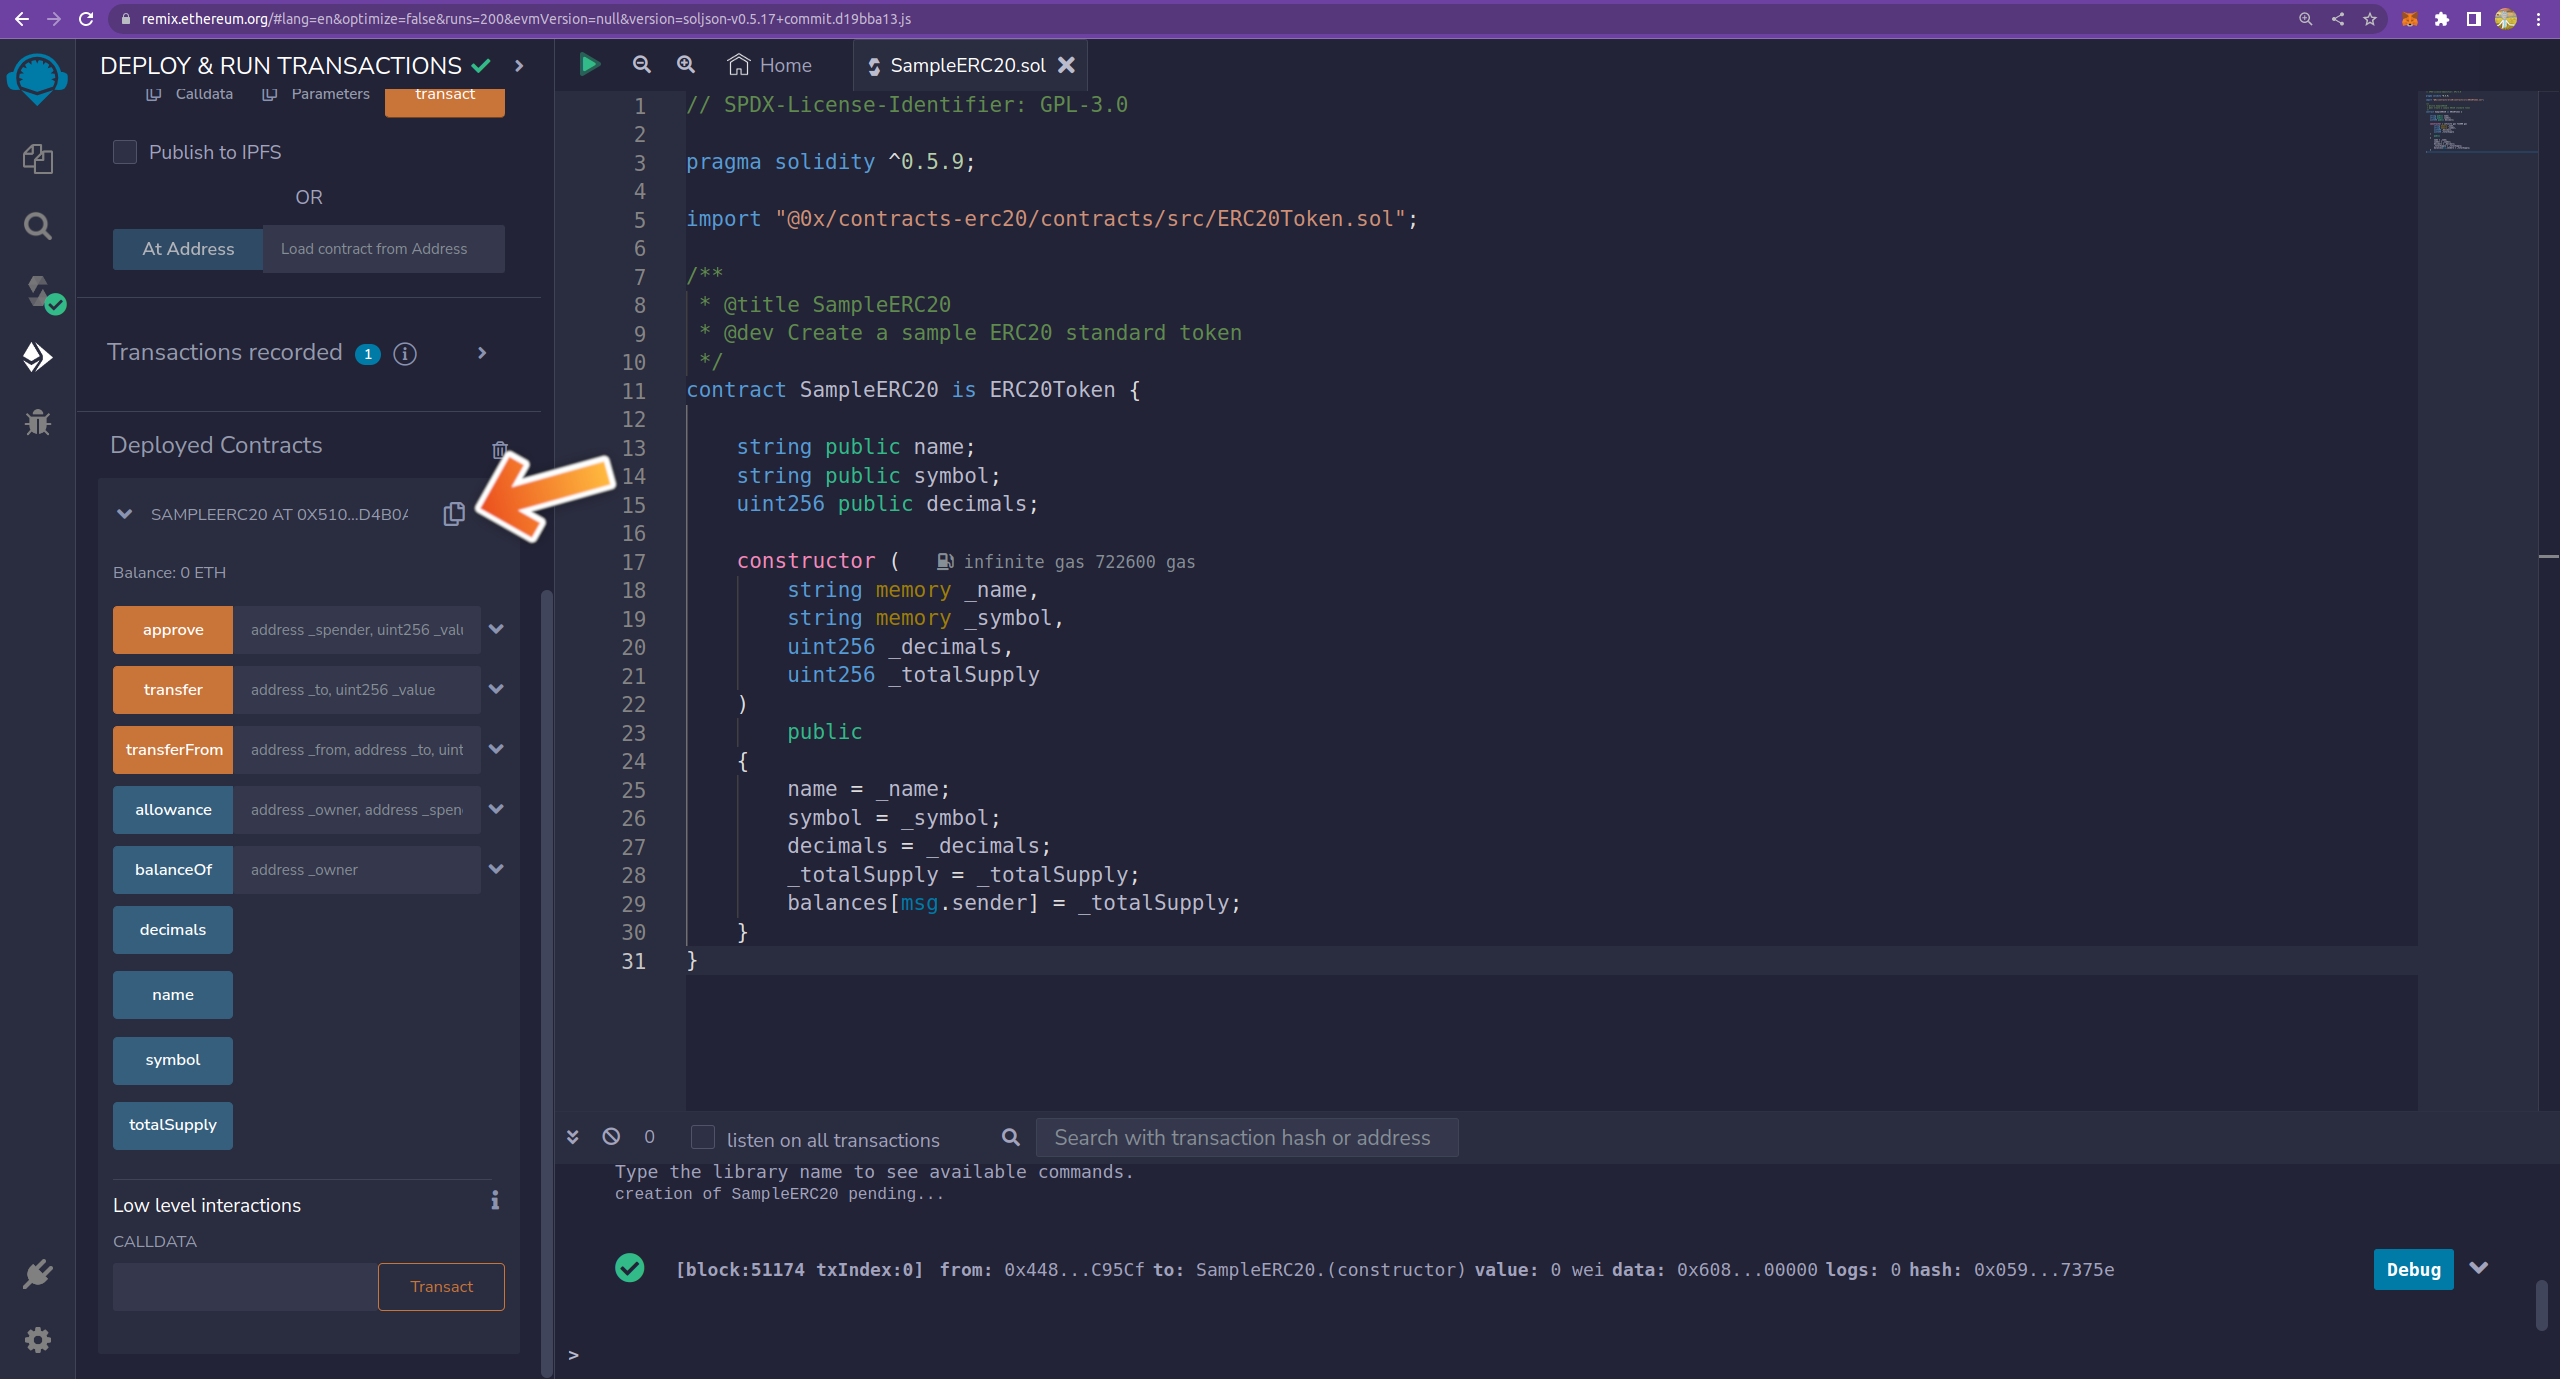Collapse the SAMPLEERC20 deployed contract

click(125, 514)
